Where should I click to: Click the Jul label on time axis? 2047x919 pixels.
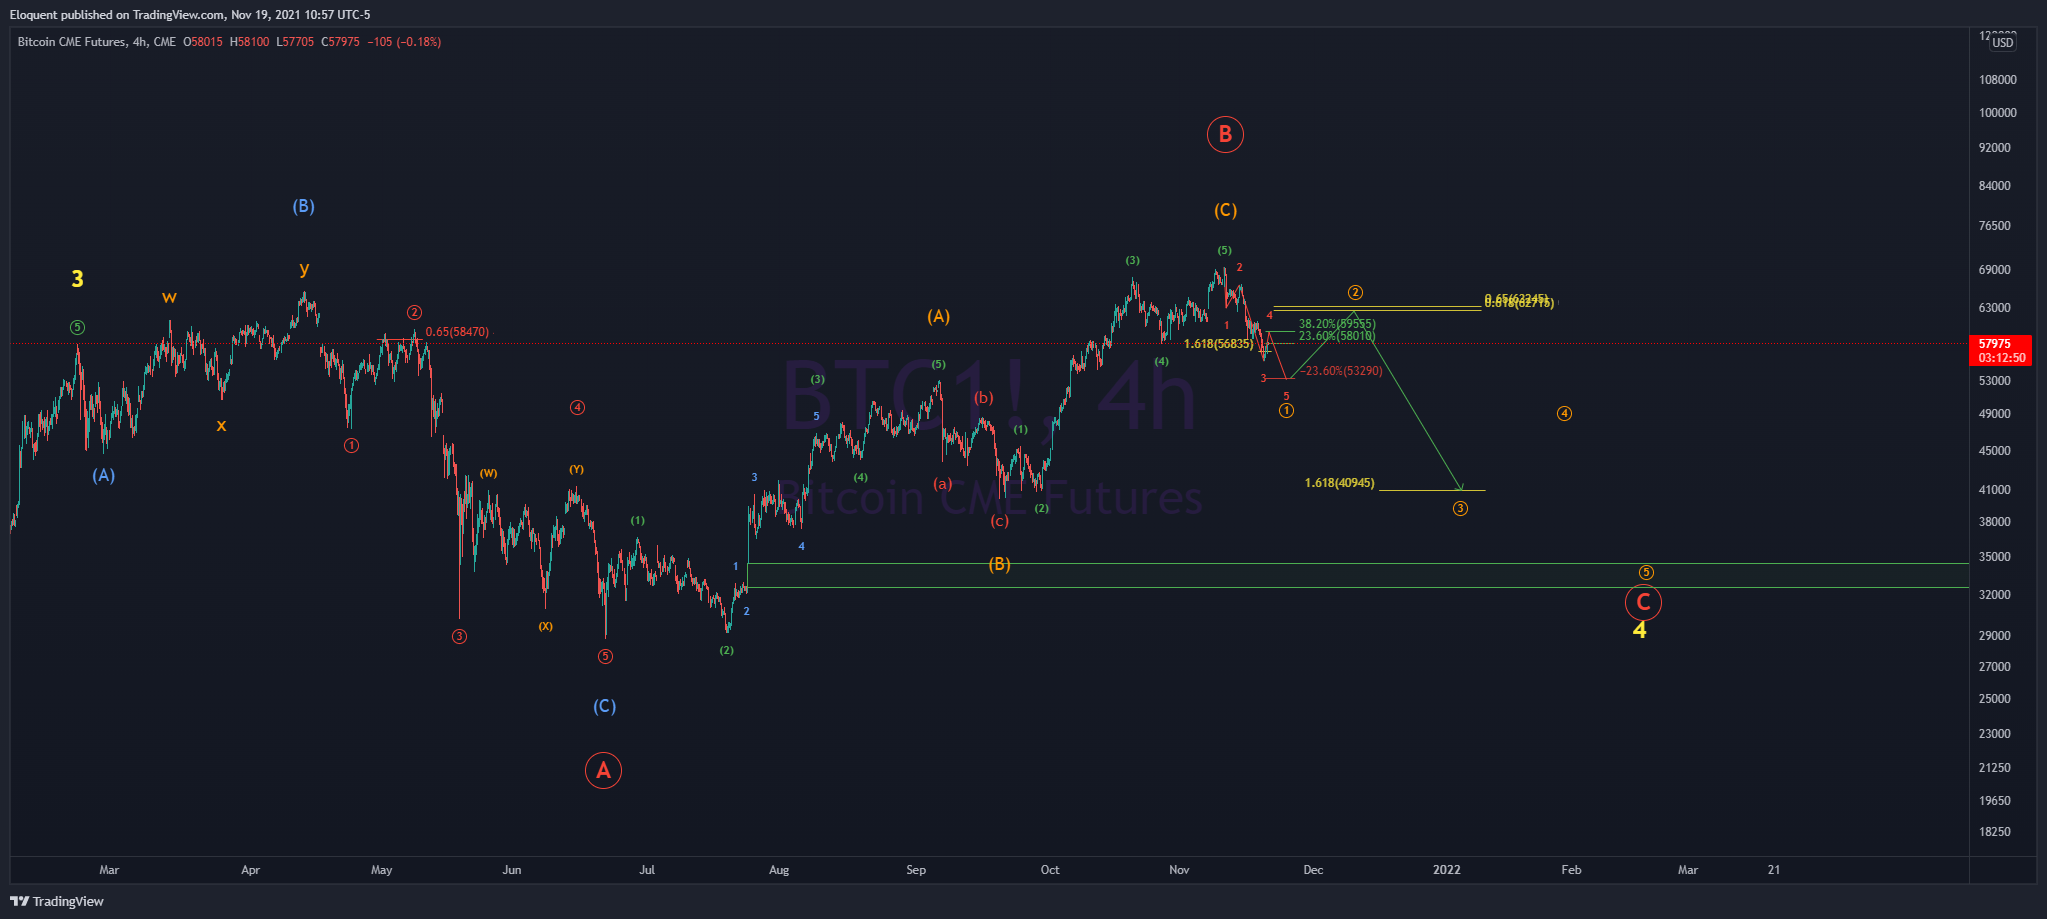(x=647, y=870)
